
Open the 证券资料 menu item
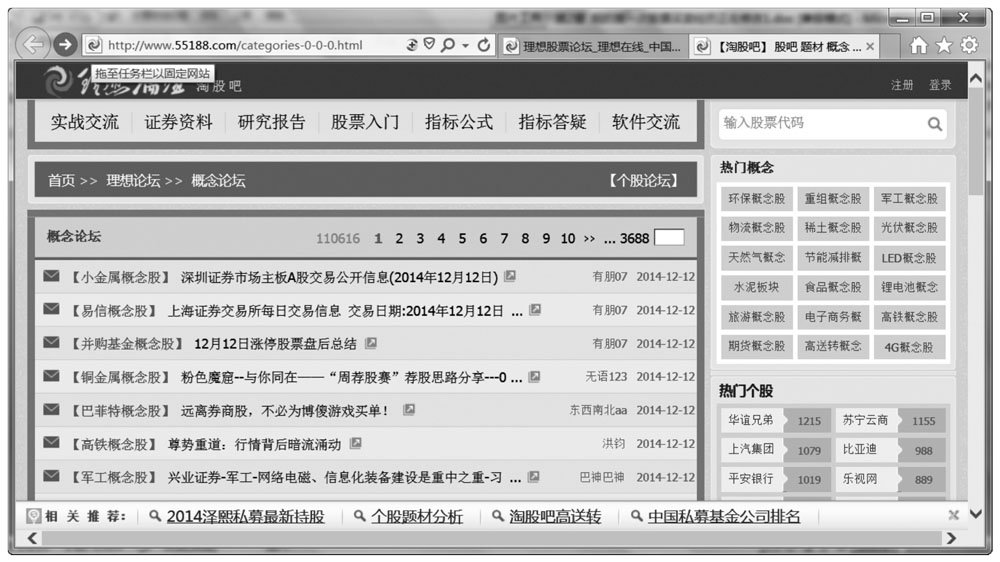tap(178, 122)
